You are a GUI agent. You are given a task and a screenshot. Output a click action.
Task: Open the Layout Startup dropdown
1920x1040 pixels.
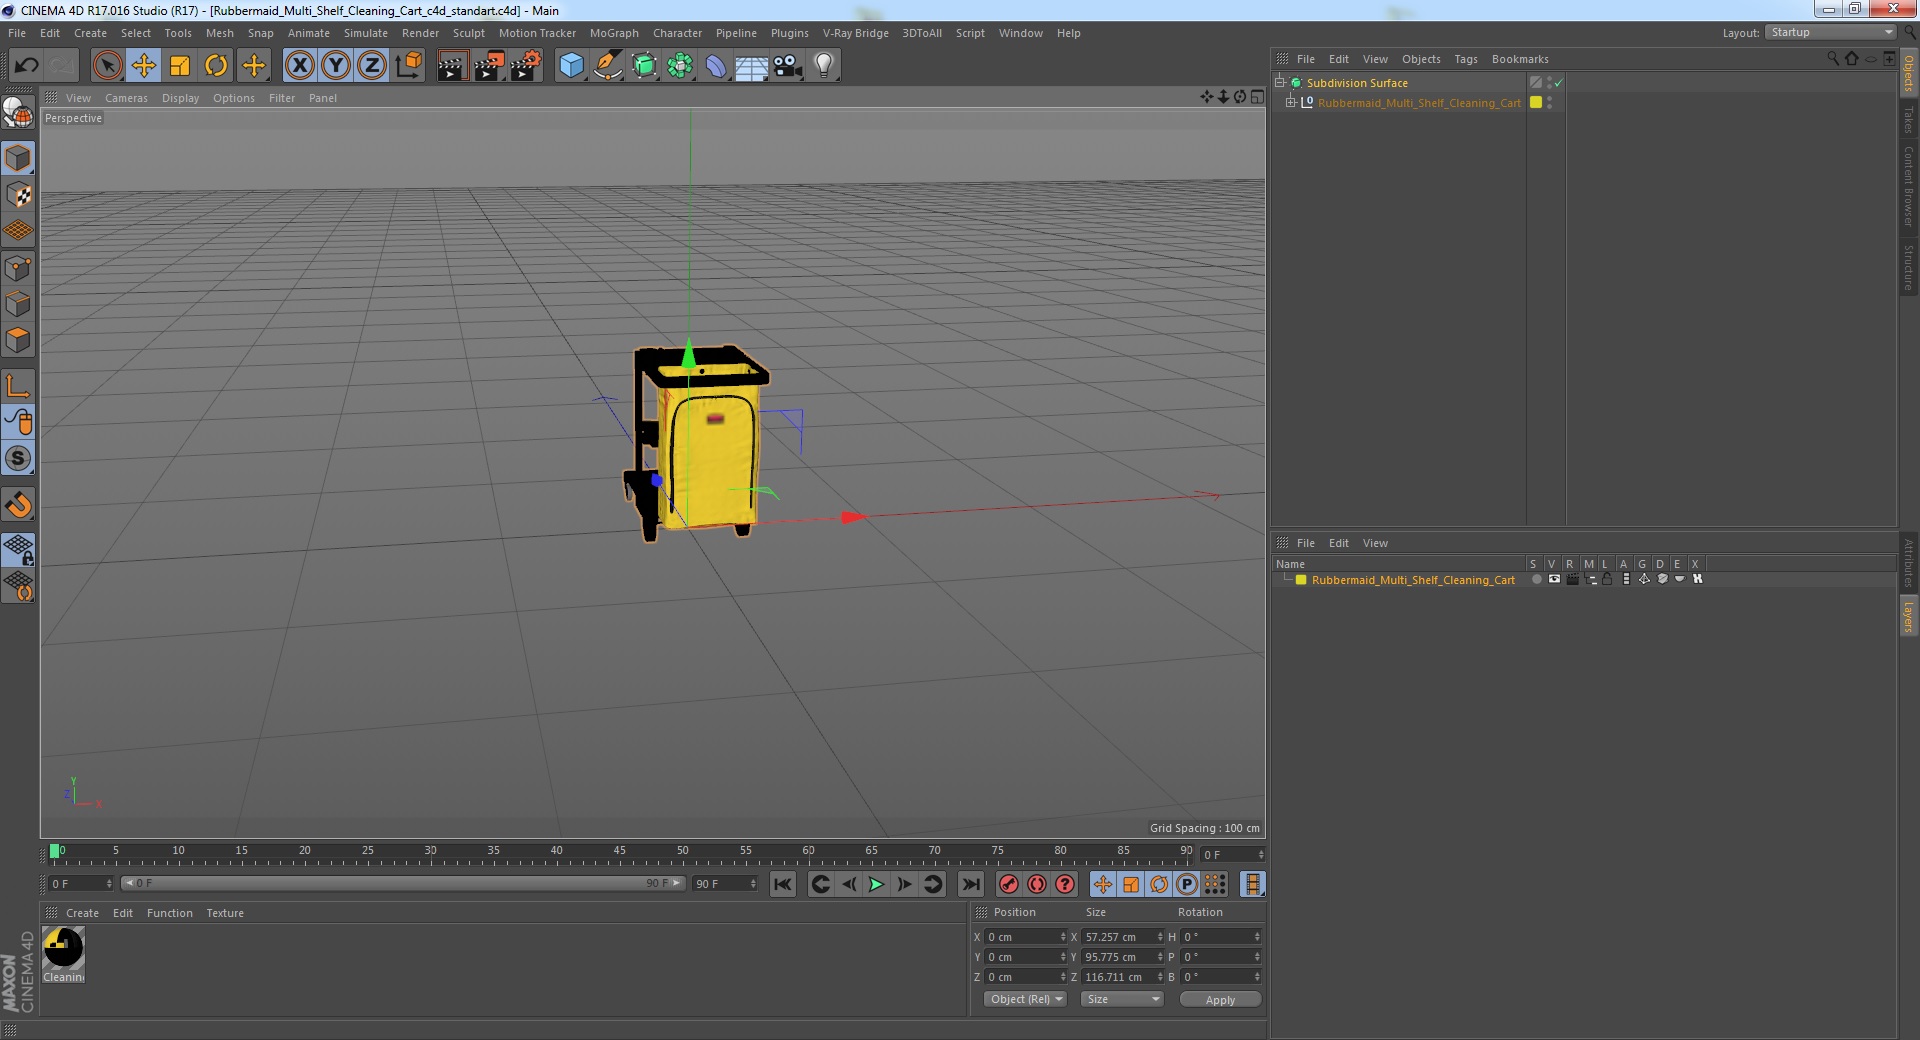click(x=1831, y=32)
